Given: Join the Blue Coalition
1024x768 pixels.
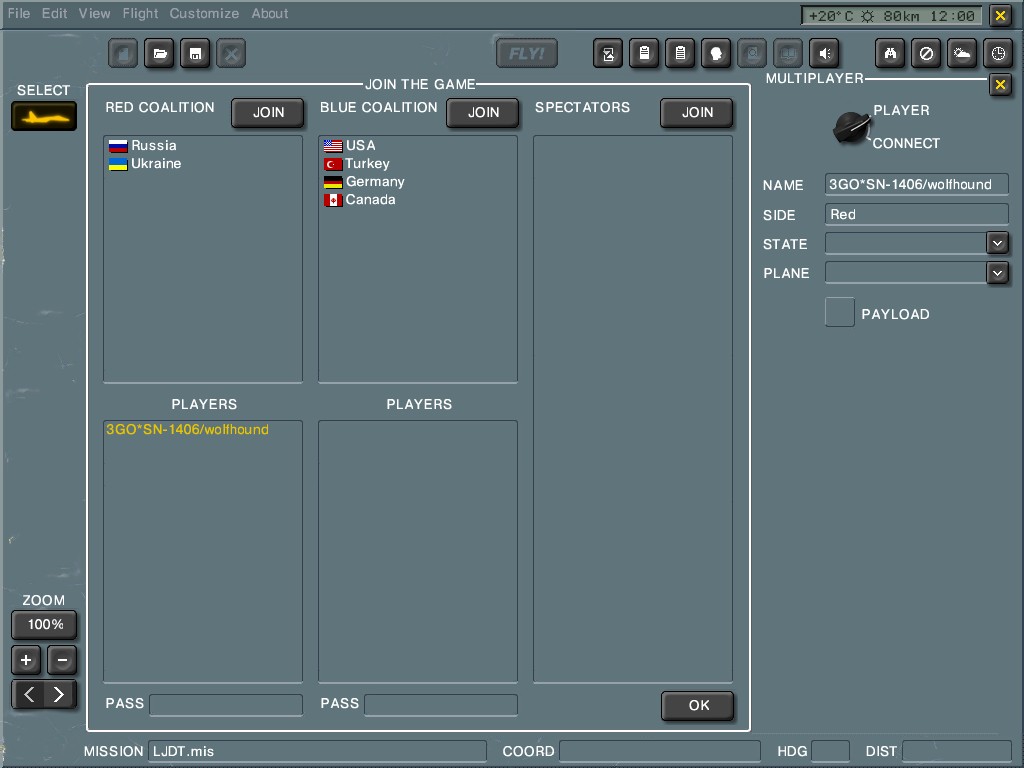Looking at the screenshot, I should point(483,112).
